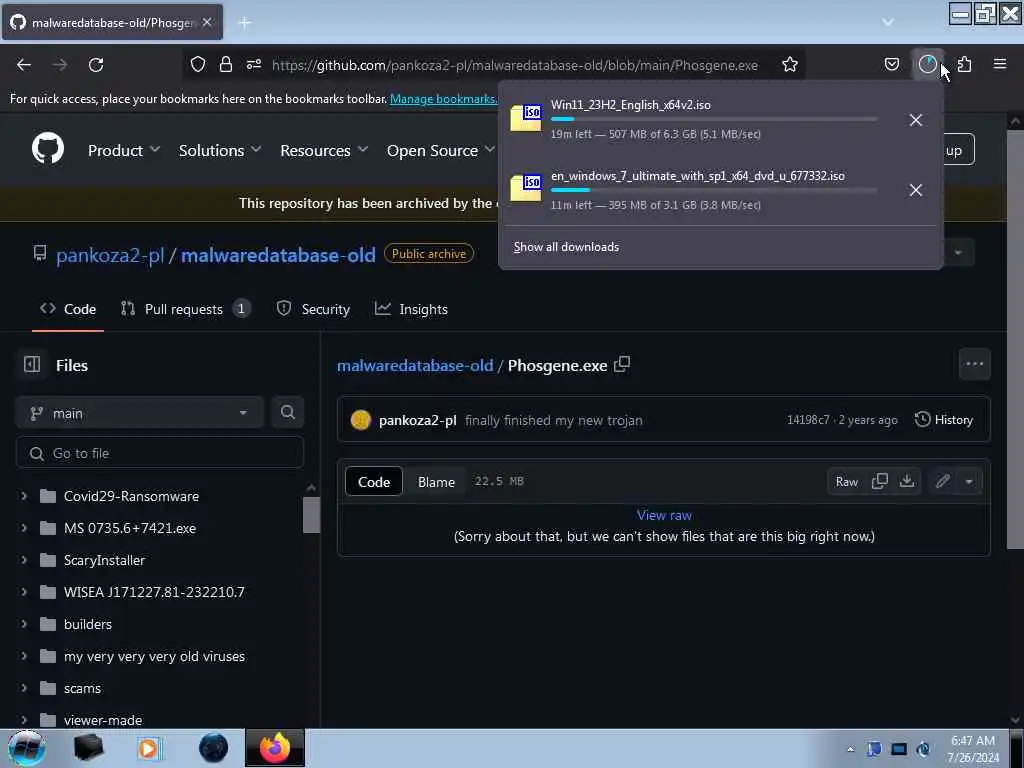1024x768 pixels.
Task: Bookmark this page with the star icon
Action: pos(790,64)
